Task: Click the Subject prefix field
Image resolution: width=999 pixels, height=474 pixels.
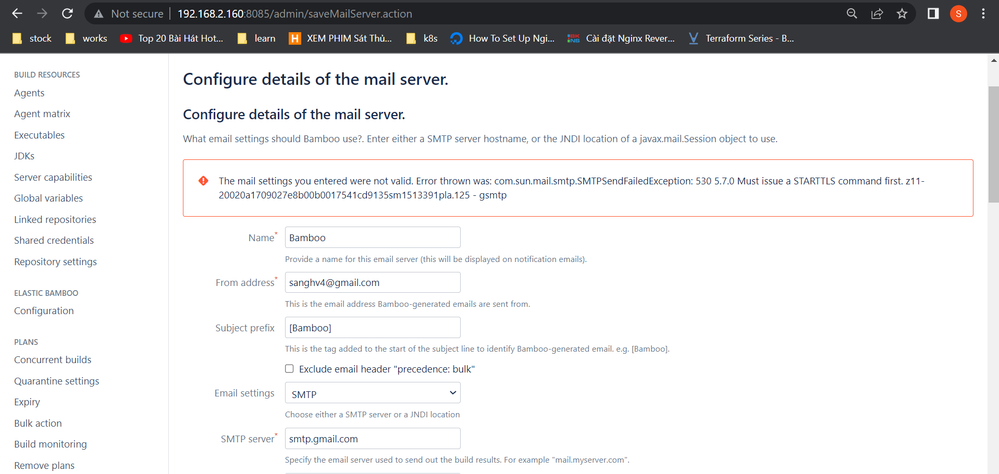Action: pos(373,327)
